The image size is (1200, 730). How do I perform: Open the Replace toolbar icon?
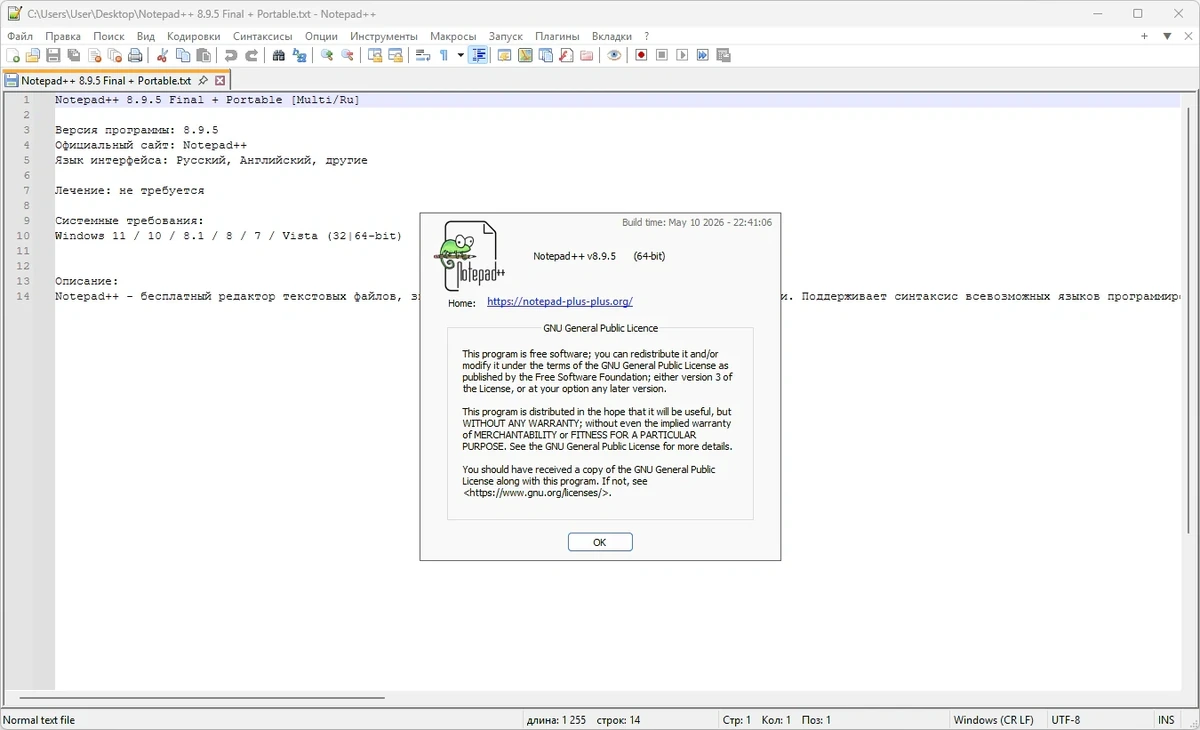click(299, 55)
